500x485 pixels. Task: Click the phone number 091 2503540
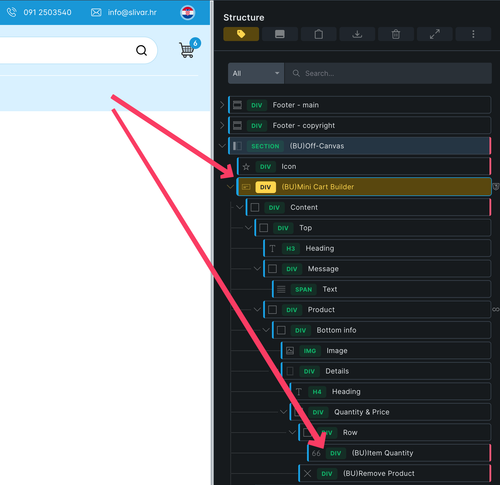pyautogui.click(x=47, y=12)
